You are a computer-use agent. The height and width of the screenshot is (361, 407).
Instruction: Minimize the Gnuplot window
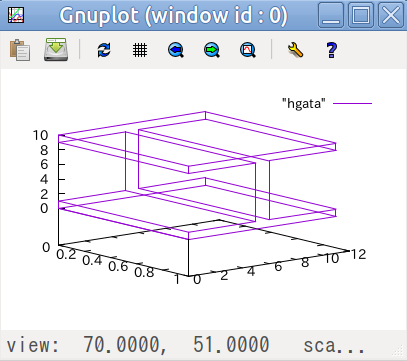(x=331, y=15)
